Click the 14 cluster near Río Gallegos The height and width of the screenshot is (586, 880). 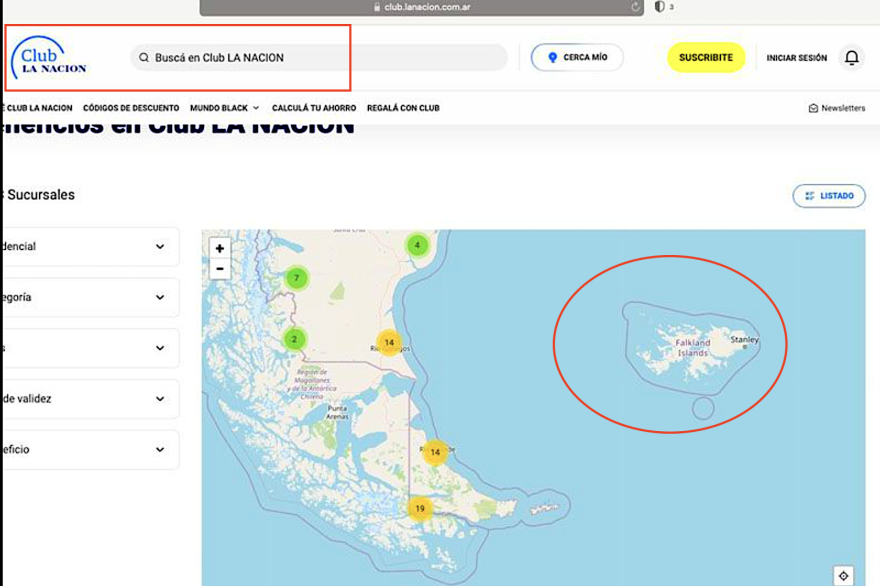click(x=389, y=342)
